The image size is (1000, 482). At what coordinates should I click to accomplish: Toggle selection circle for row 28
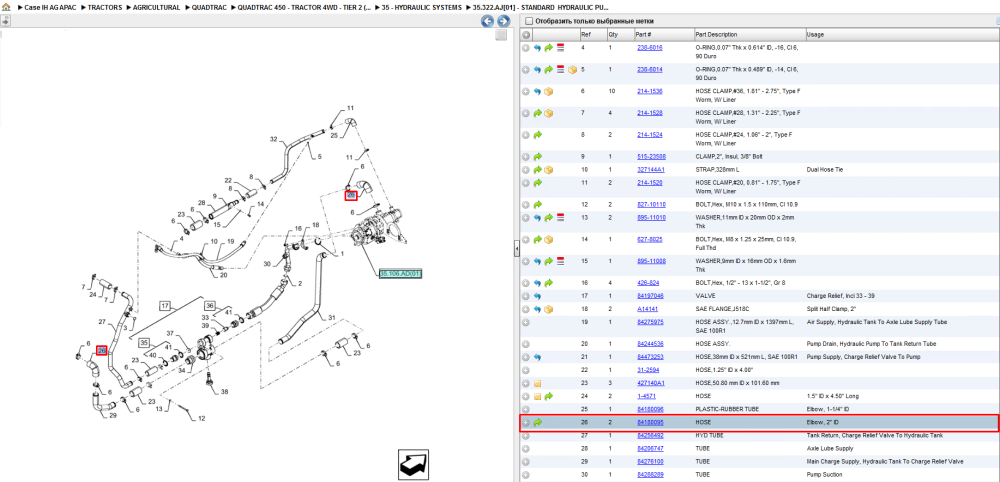[x=526, y=449]
